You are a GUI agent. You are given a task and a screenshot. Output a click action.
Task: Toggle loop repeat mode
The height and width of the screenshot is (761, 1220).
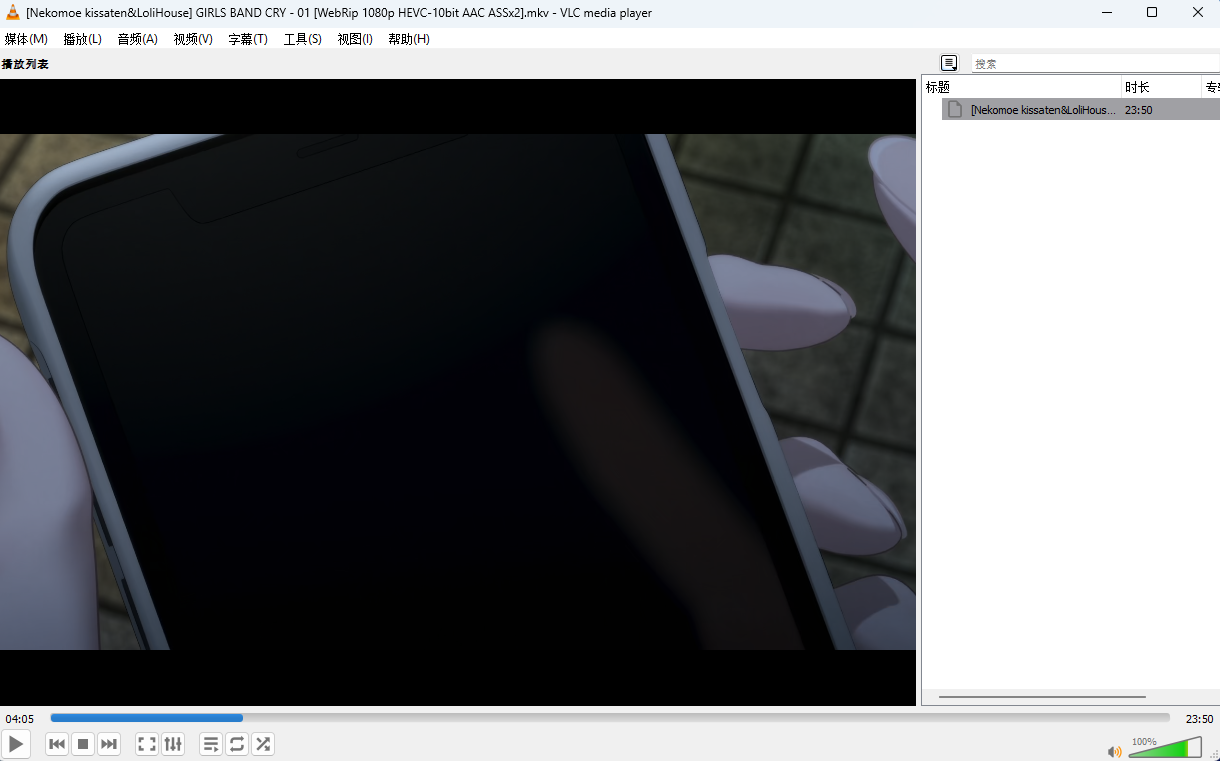[x=237, y=744]
